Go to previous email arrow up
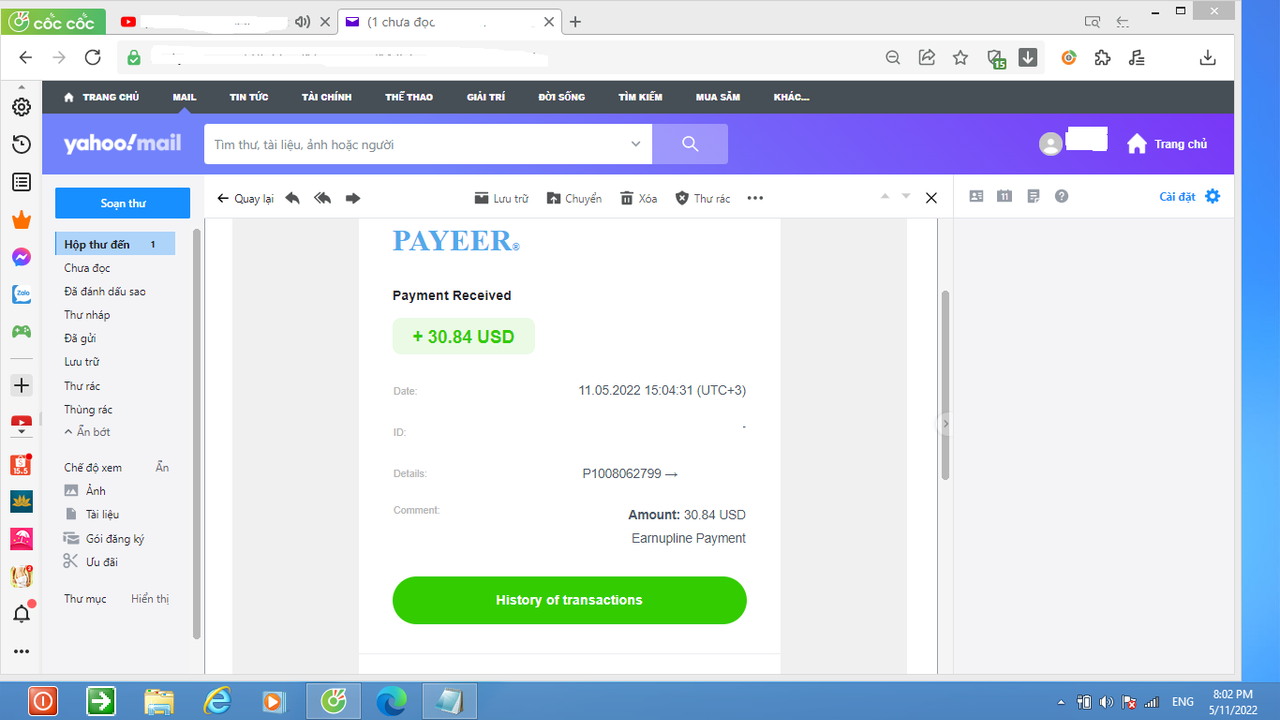1280x720 pixels. pyautogui.click(x=884, y=197)
